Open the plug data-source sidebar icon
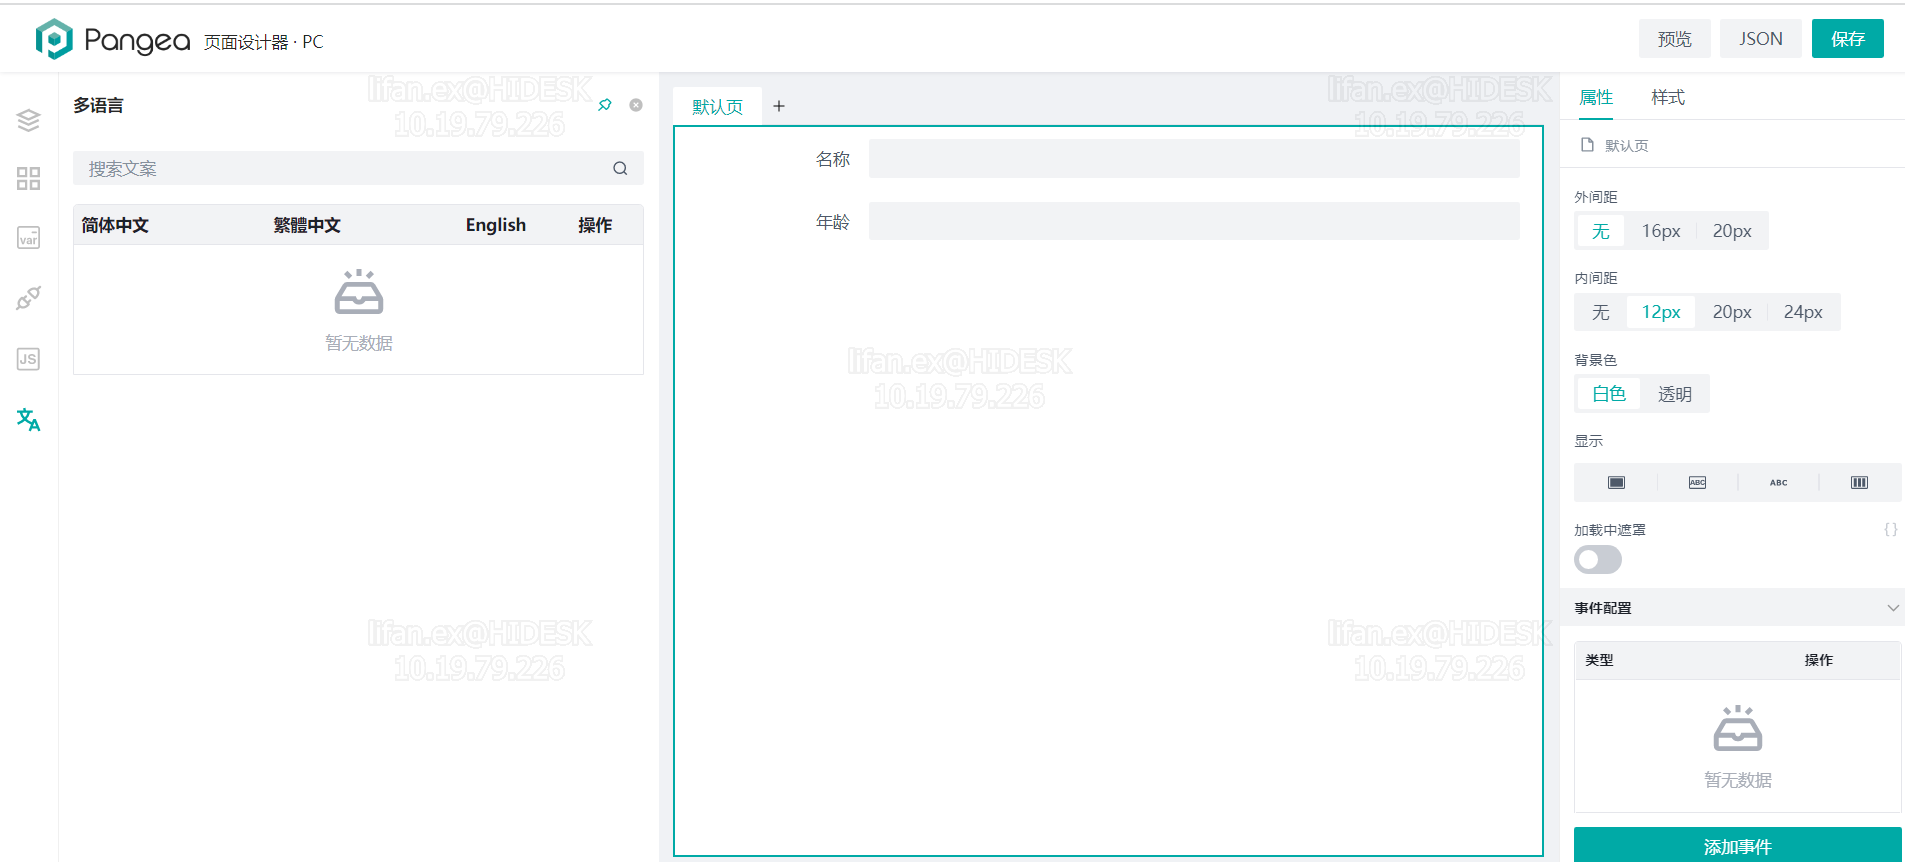The height and width of the screenshot is (862, 1905). point(28,298)
